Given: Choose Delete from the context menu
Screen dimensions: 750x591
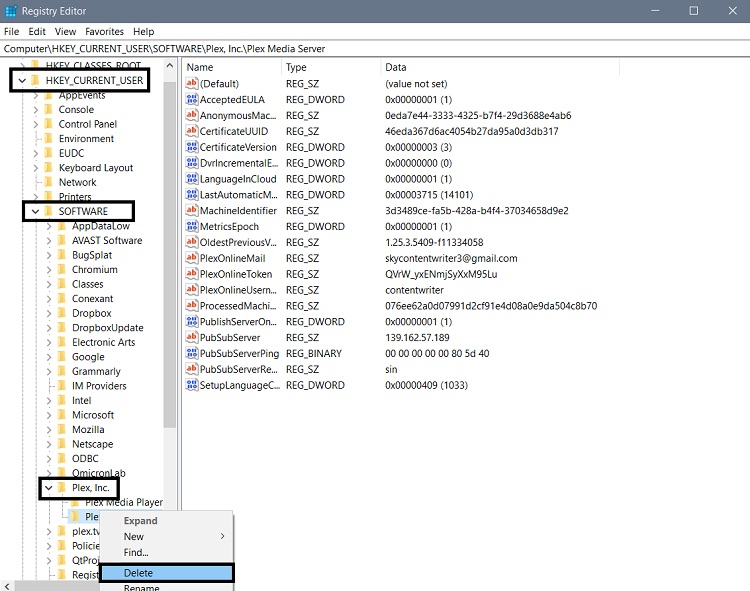Looking at the screenshot, I should point(138,573).
